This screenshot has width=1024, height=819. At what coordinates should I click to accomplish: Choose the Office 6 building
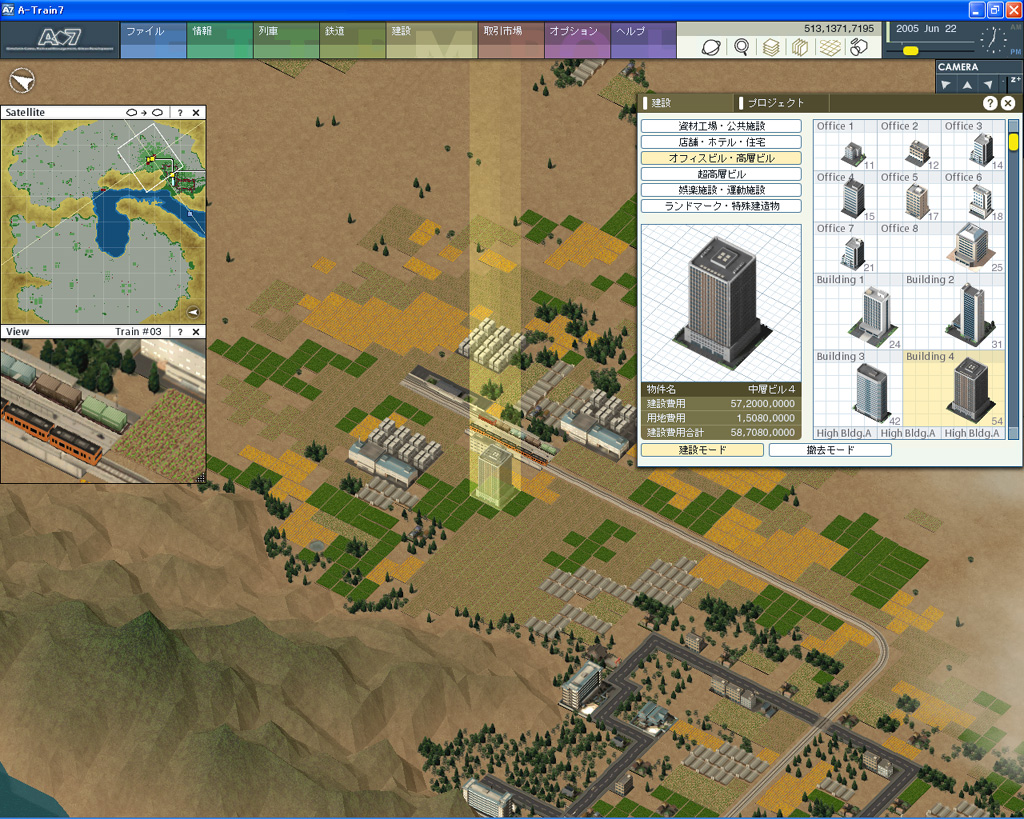[973, 197]
